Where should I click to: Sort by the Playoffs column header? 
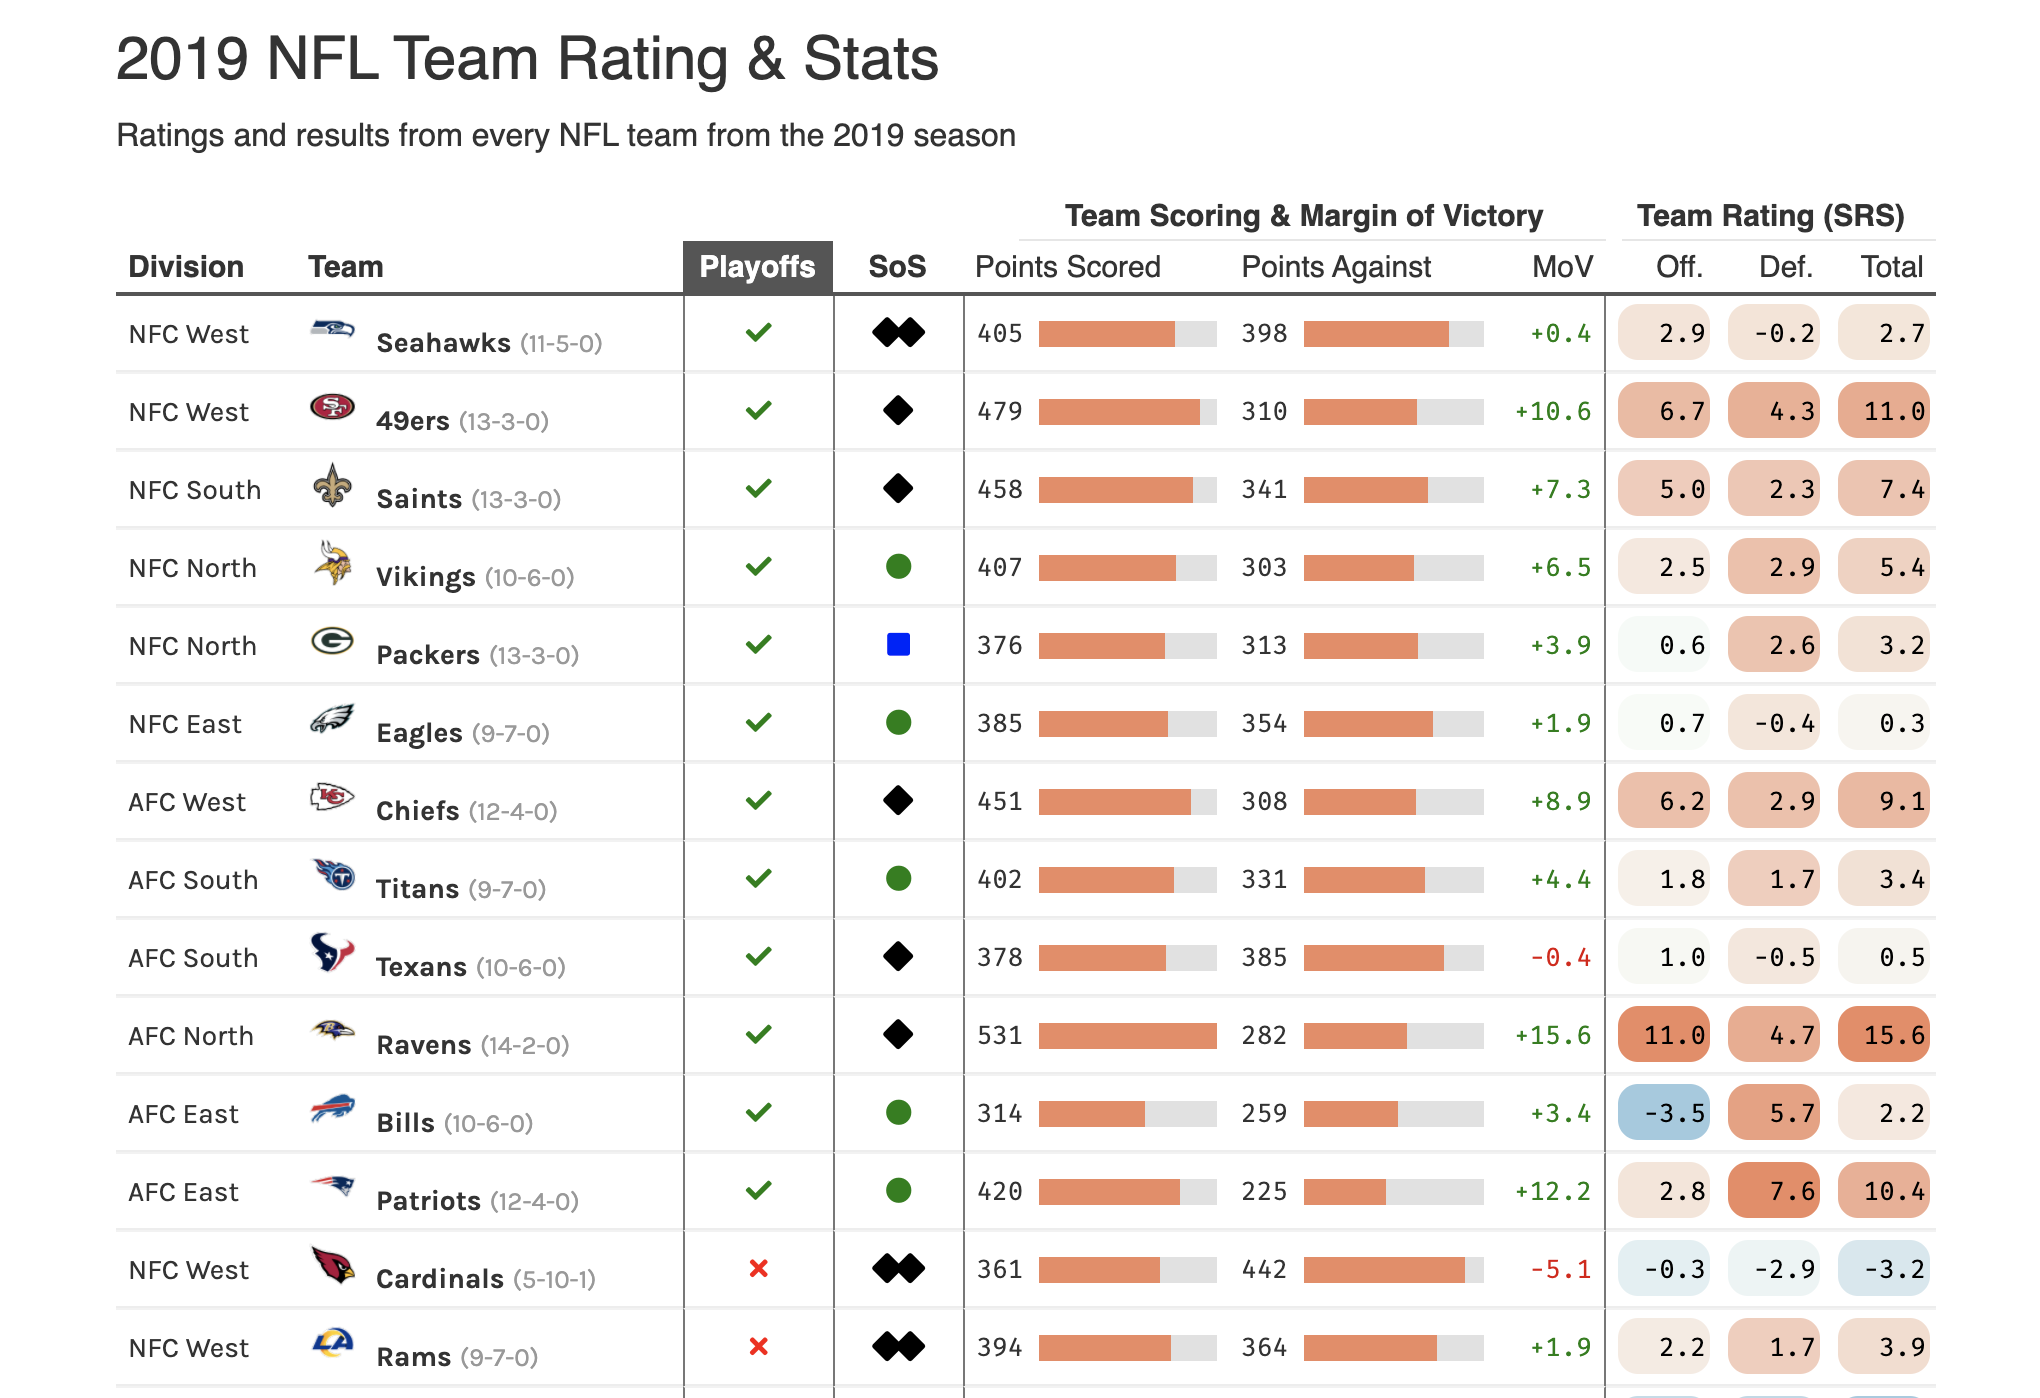pyautogui.click(x=757, y=267)
